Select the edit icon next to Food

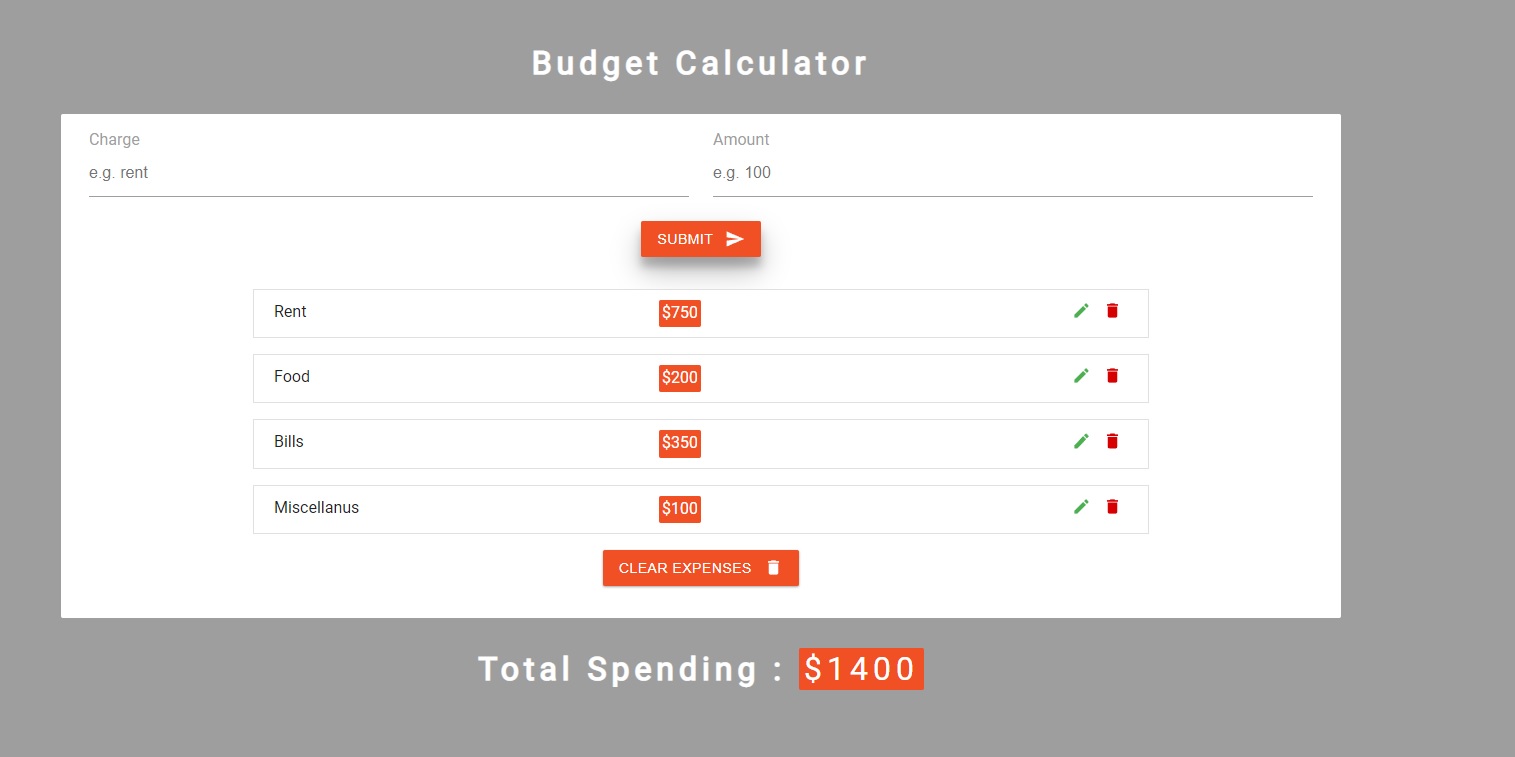1081,375
